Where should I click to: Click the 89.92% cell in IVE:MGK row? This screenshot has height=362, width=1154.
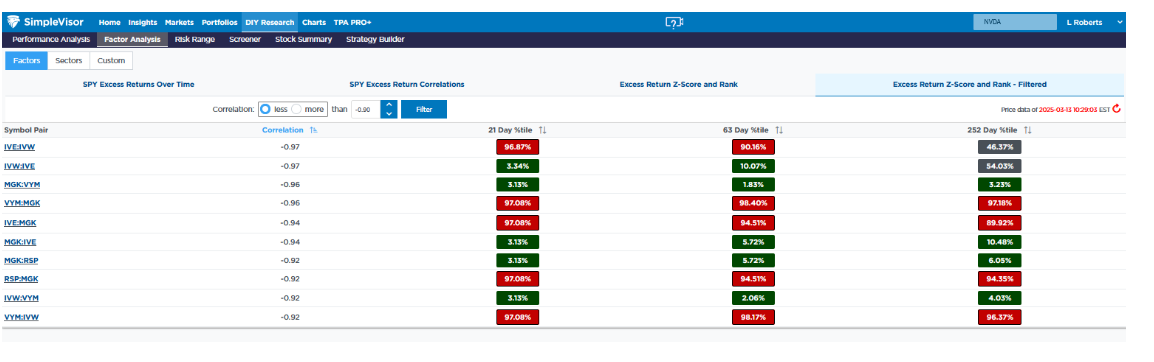coord(999,222)
